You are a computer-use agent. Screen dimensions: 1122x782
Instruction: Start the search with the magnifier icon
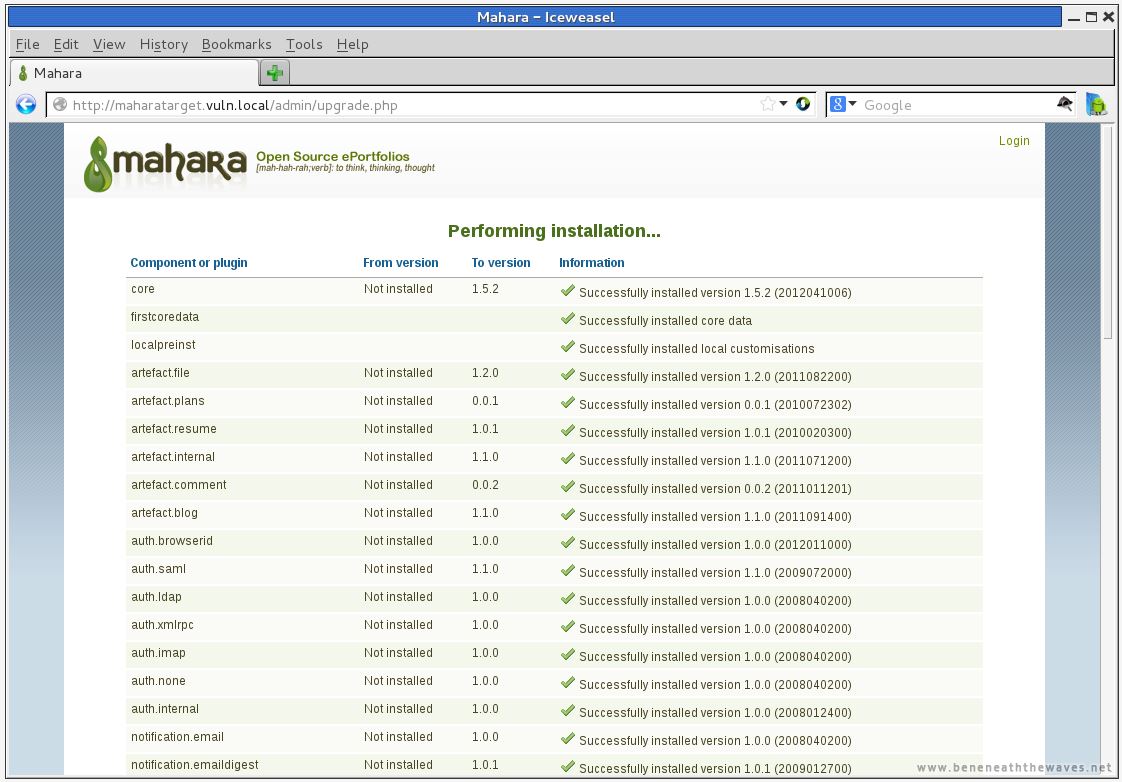click(1064, 104)
